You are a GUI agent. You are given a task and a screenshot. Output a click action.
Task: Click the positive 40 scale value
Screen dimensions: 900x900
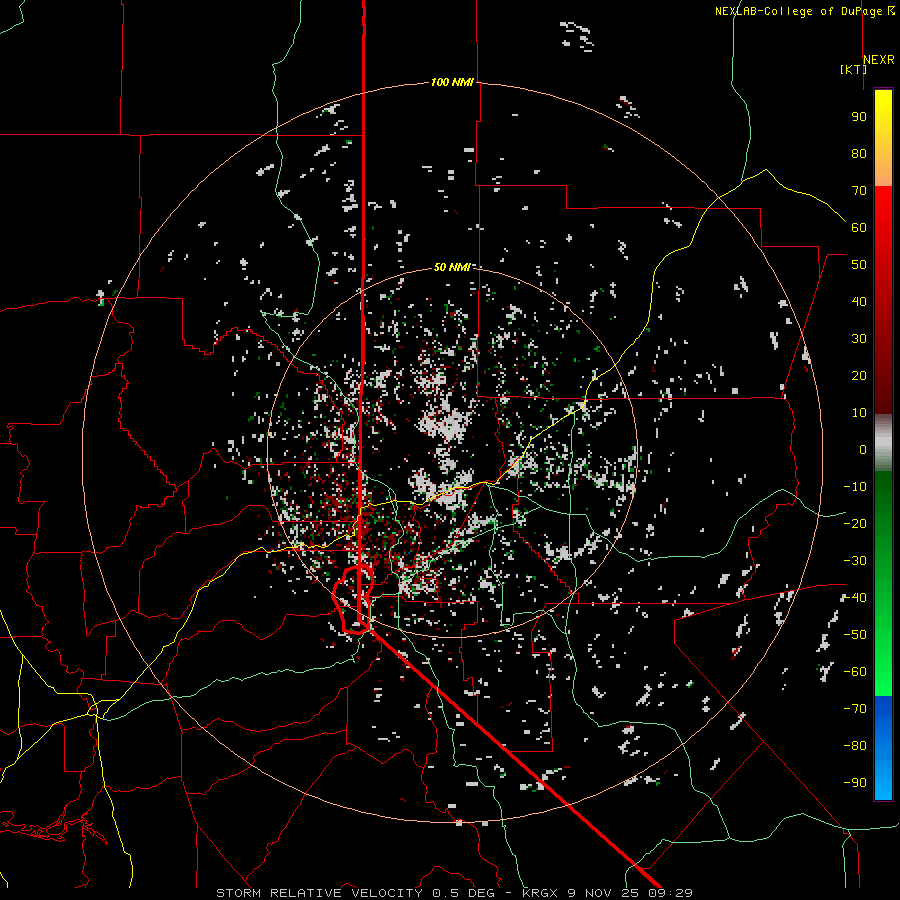[x=859, y=302]
